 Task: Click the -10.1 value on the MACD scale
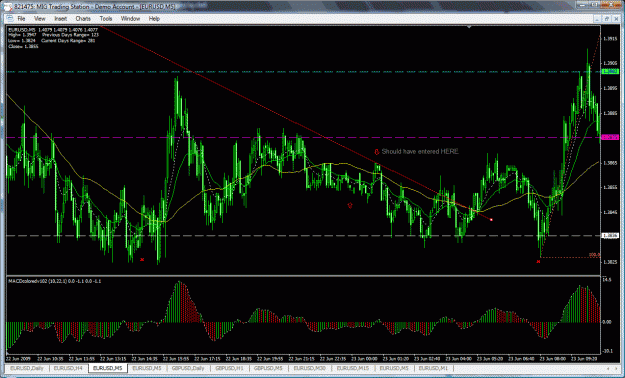tap(608, 351)
